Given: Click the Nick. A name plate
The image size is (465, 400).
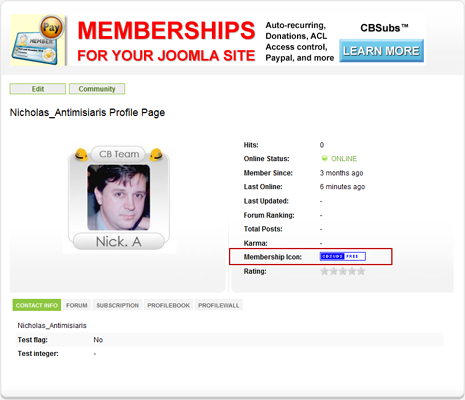Looking at the screenshot, I should click(119, 242).
